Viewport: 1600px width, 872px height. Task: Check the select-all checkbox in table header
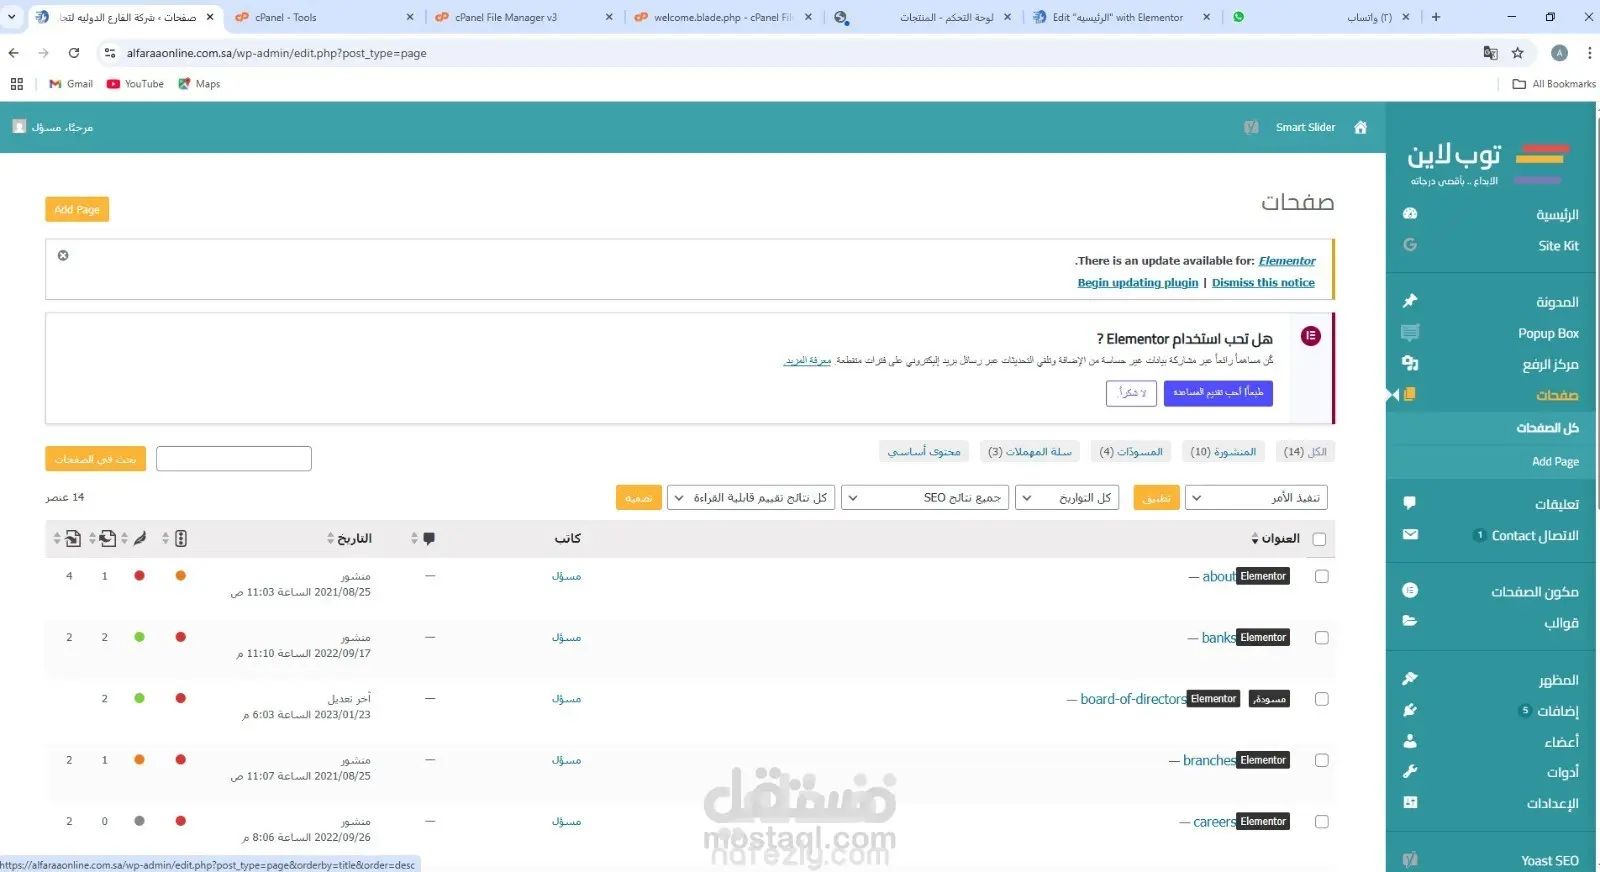(1319, 540)
